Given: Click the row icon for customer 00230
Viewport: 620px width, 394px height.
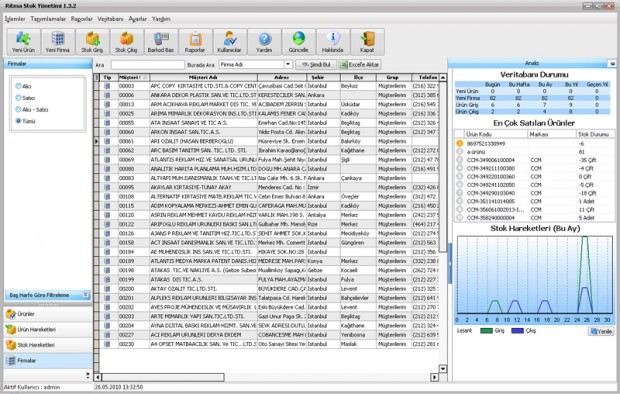Looking at the screenshot, I should pos(107,344).
